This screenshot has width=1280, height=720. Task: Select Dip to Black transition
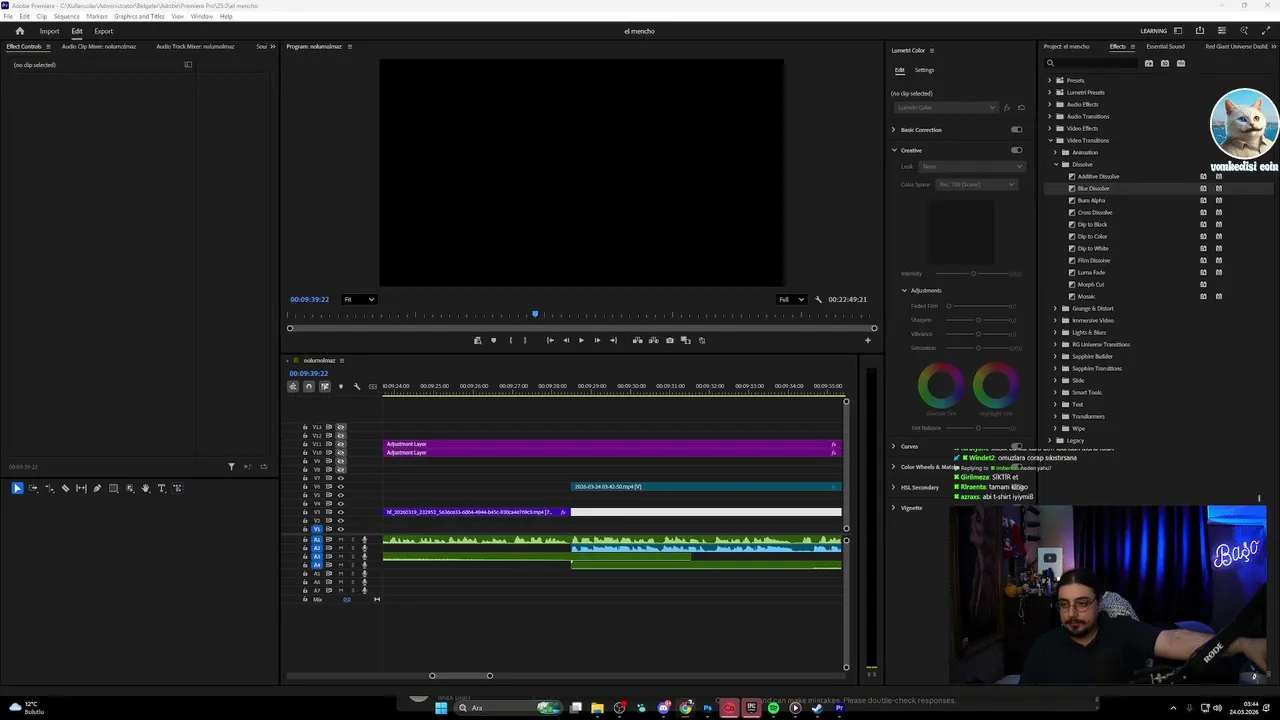1092,224
